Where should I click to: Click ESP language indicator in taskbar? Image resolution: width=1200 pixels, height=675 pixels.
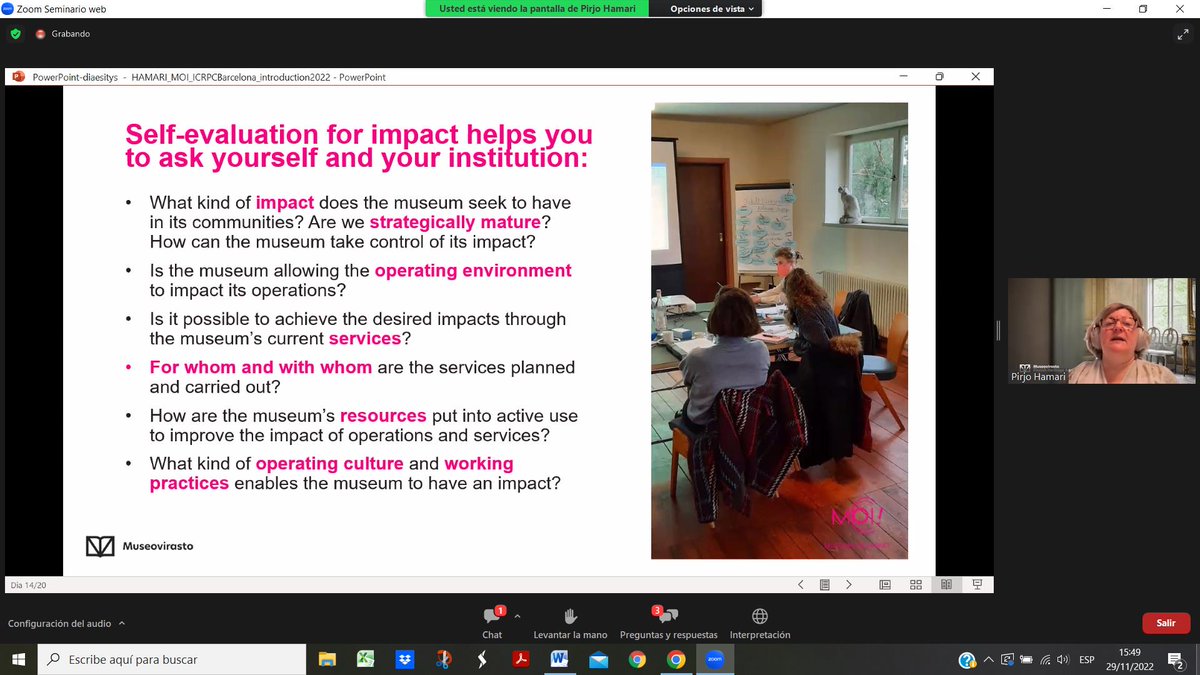(x=1088, y=659)
